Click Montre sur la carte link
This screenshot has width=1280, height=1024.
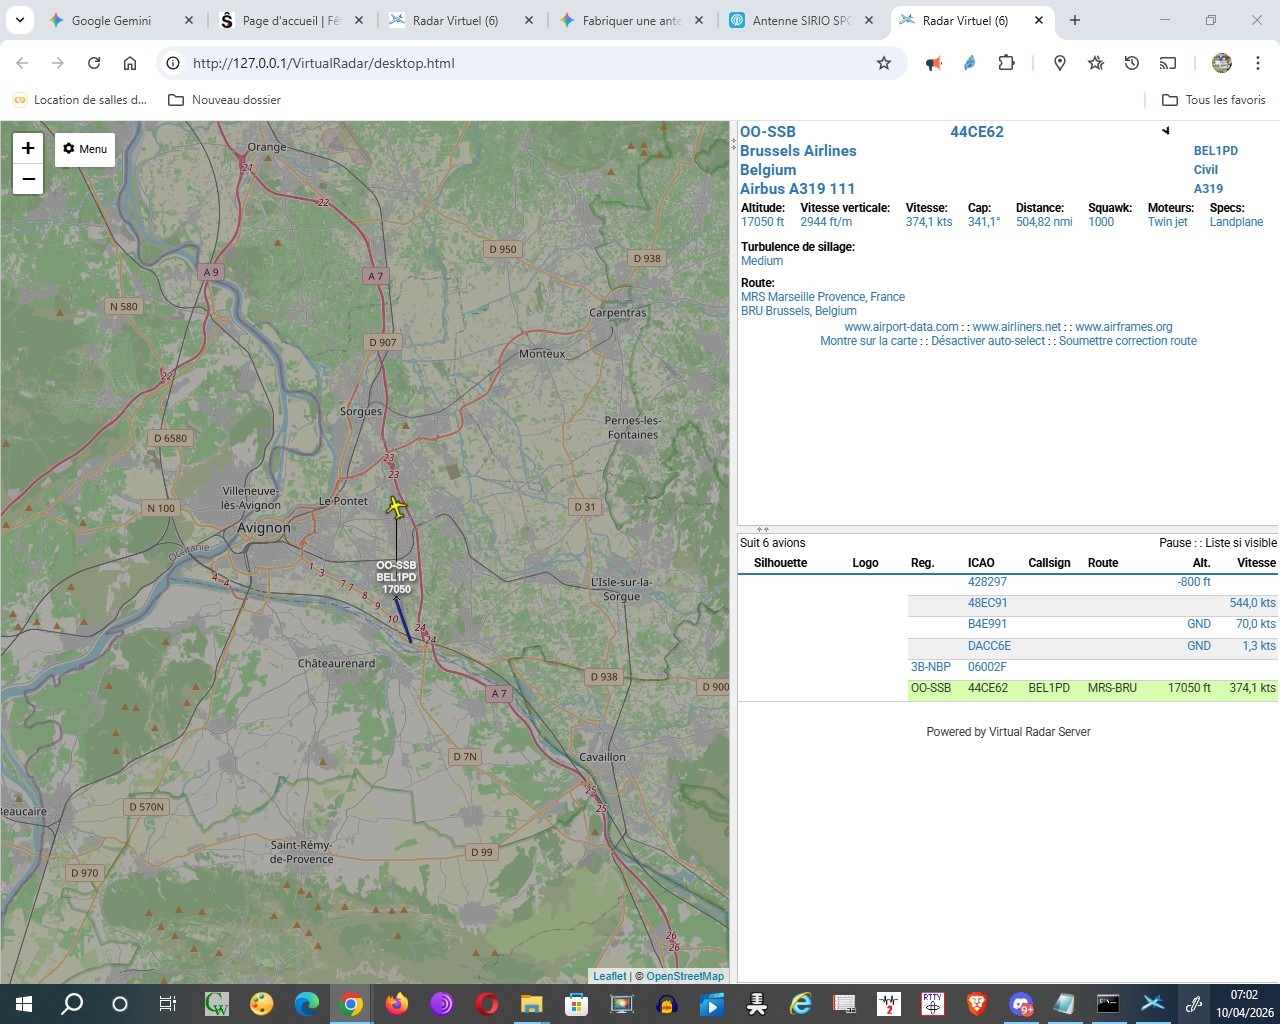point(868,341)
